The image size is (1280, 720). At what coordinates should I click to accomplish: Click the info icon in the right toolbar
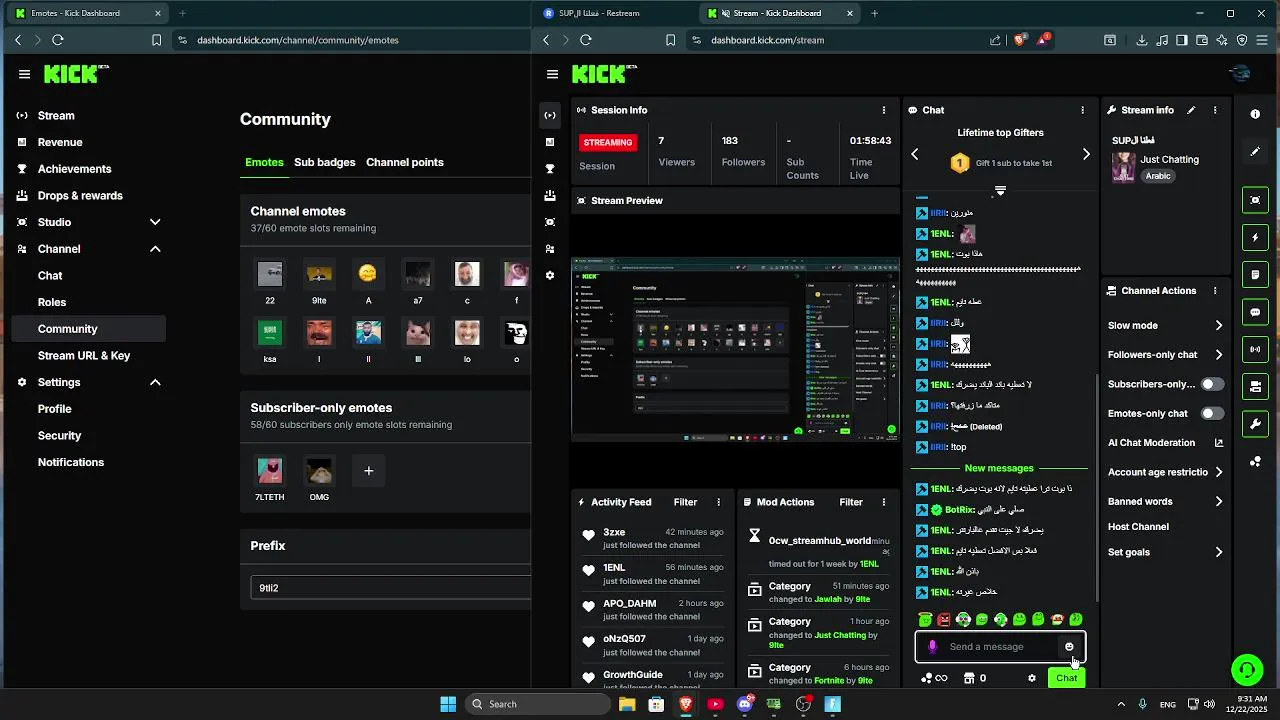pyautogui.click(x=1255, y=114)
